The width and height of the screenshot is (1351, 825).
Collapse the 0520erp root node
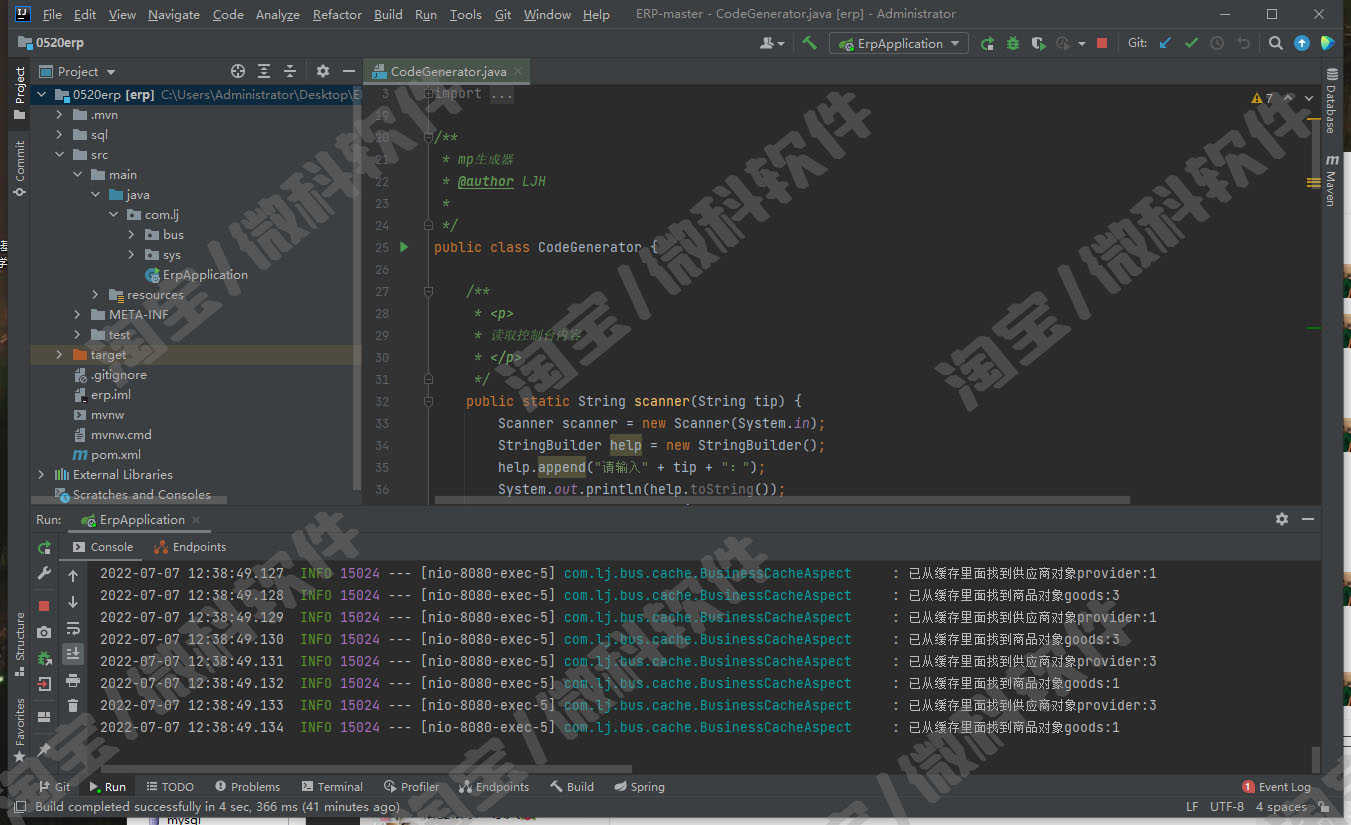[42, 95]
